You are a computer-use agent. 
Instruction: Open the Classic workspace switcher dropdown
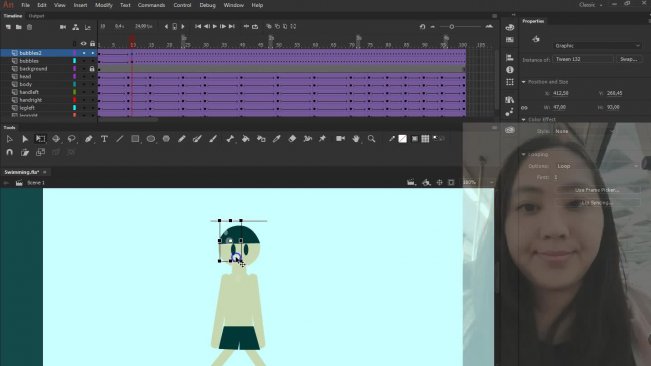click(590, 5)
